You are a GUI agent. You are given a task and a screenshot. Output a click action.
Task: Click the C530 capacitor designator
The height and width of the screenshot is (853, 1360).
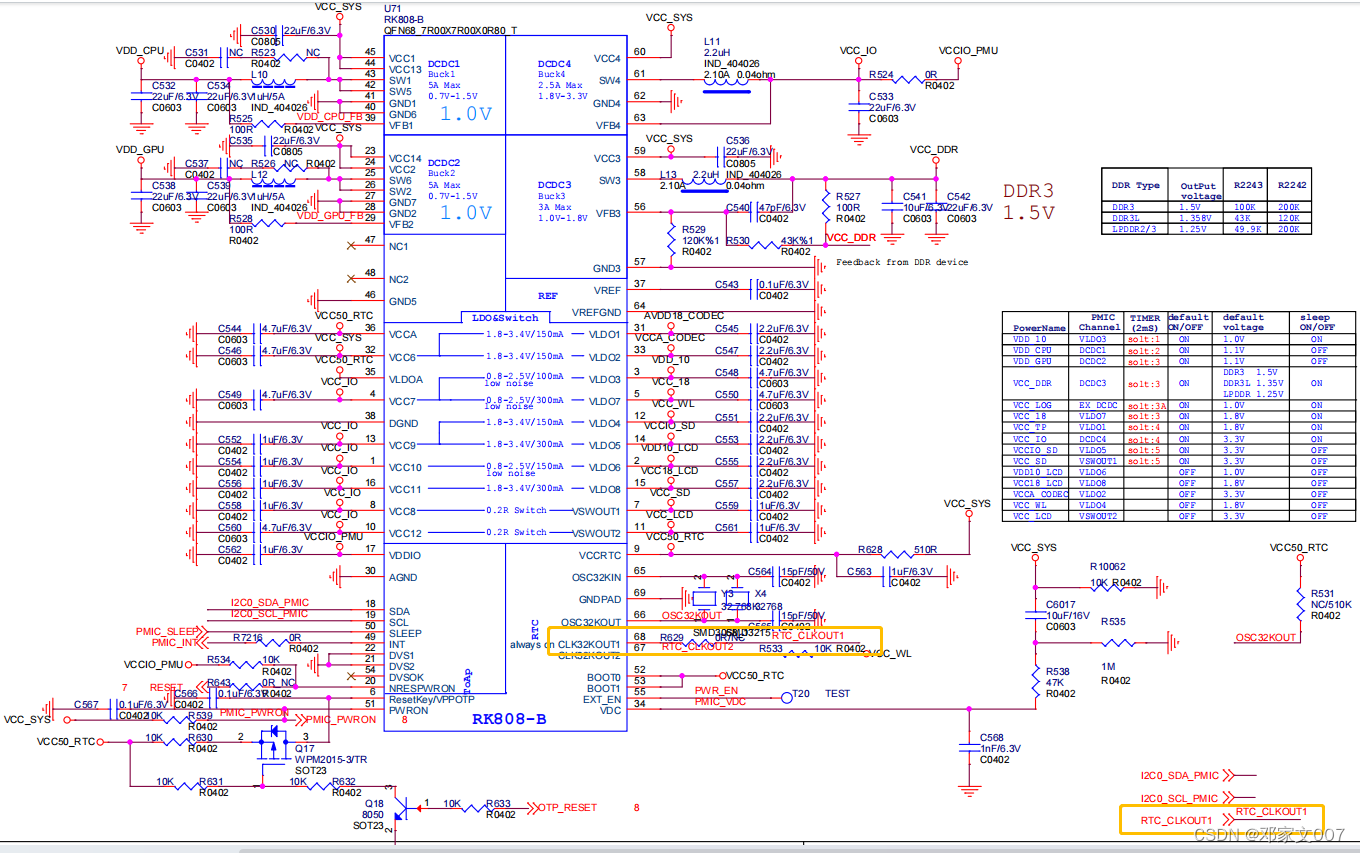pos(263,31)
